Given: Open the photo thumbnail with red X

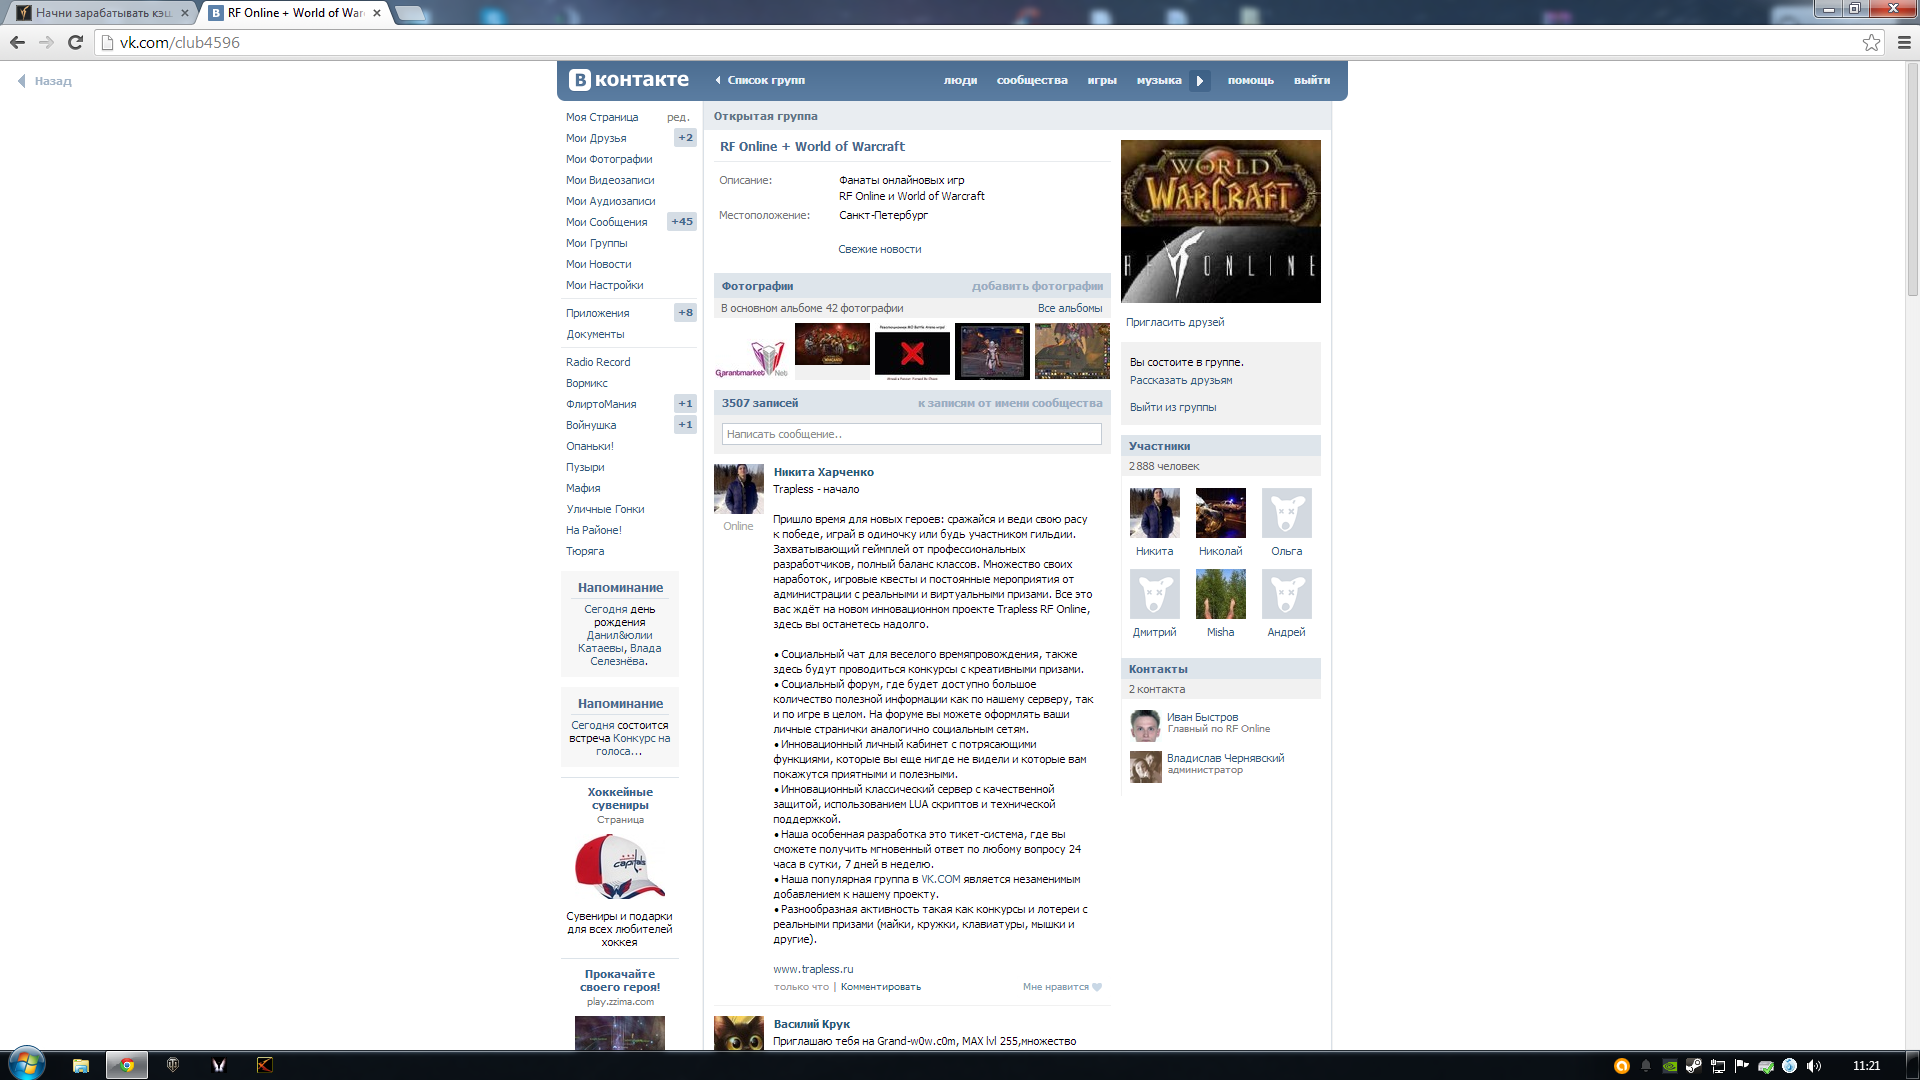Looking at the screenshot, I should [912, 352].
